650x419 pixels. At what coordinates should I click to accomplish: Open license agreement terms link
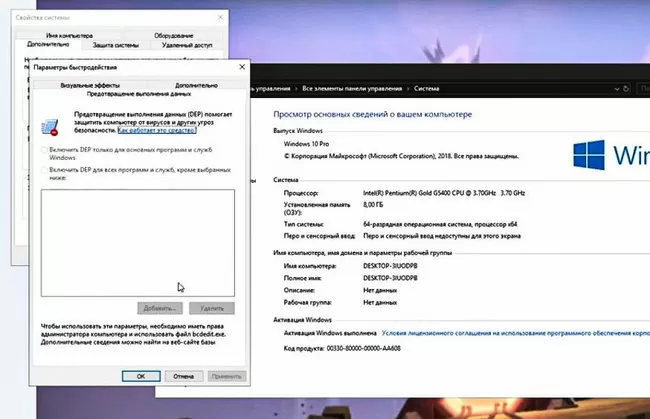pos(515,333)
